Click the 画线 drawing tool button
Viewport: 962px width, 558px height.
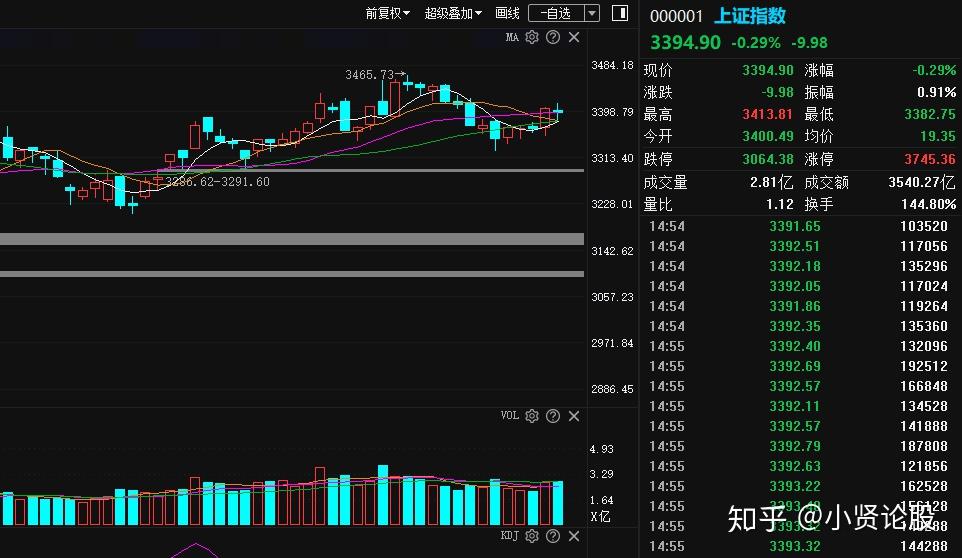tap(507, 13)
